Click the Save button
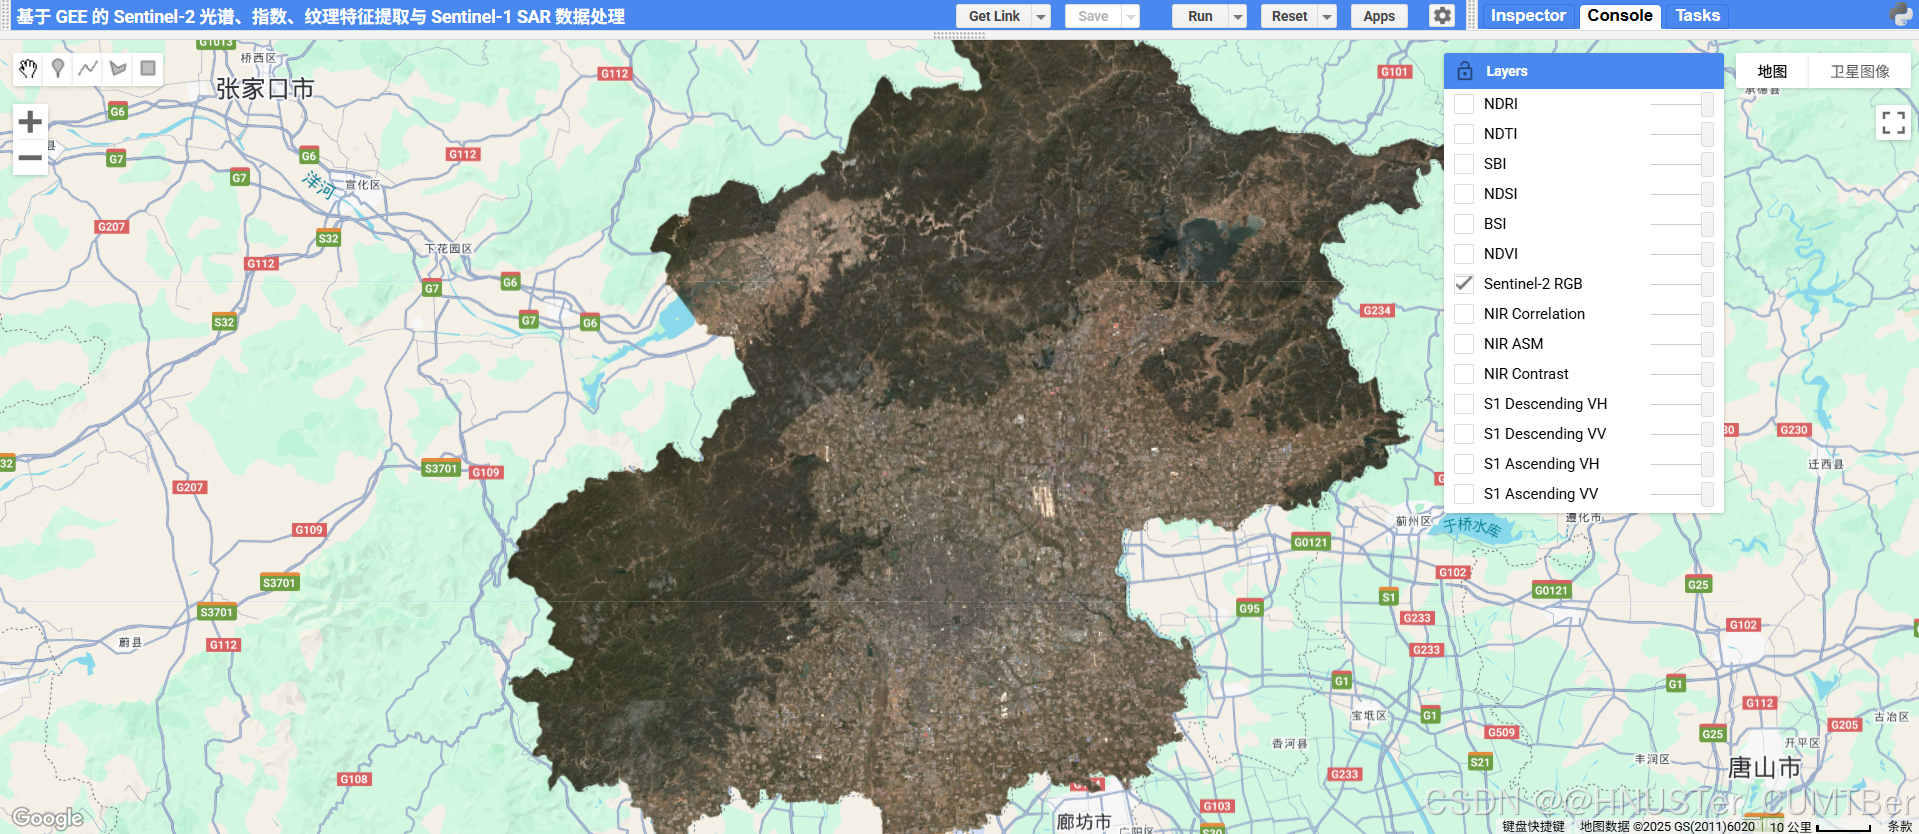1919x834 pixels. tap(1093, 16)
